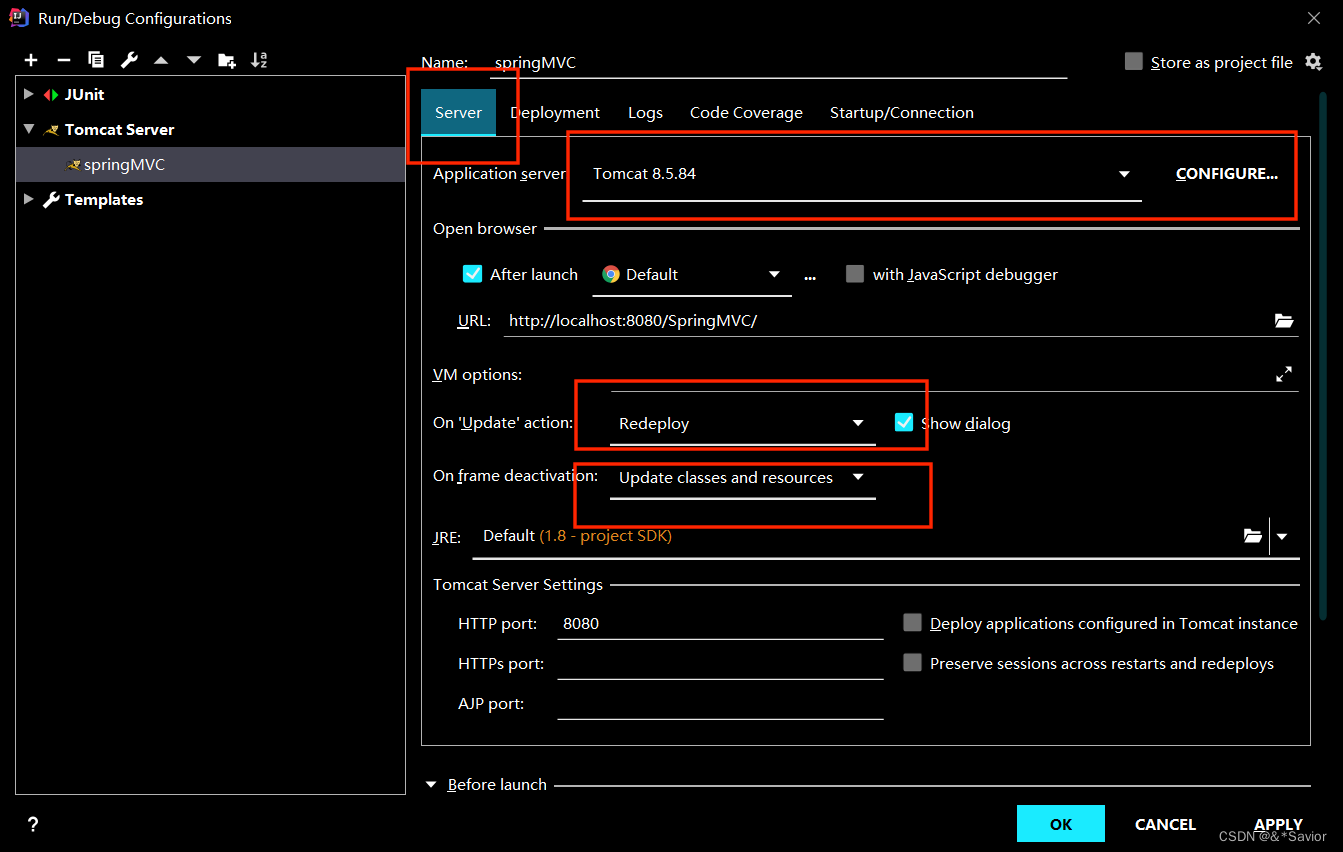Uncheck After launch checkbox

point(473,274)
